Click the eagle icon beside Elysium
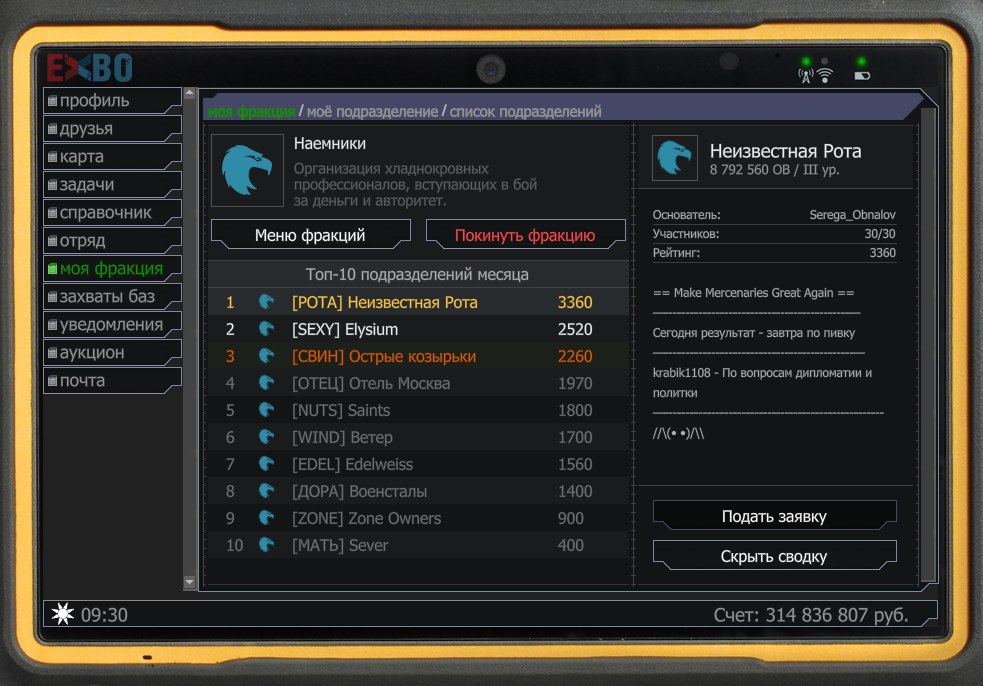Viewport: 983px width, 686px height. click(267, 329)
